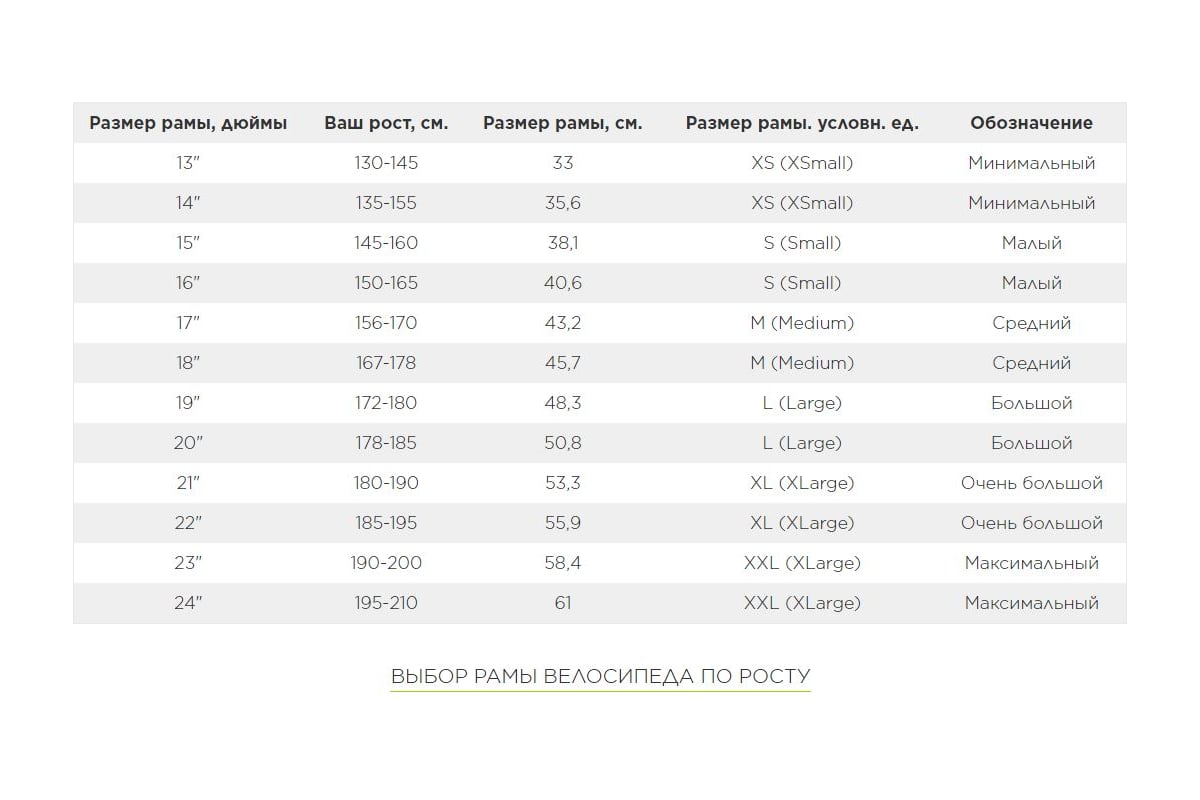Viewport: 1200px width, 800px height.
Task: Select the 'Ваш рост, см.' column header
Action: [386, 123]
